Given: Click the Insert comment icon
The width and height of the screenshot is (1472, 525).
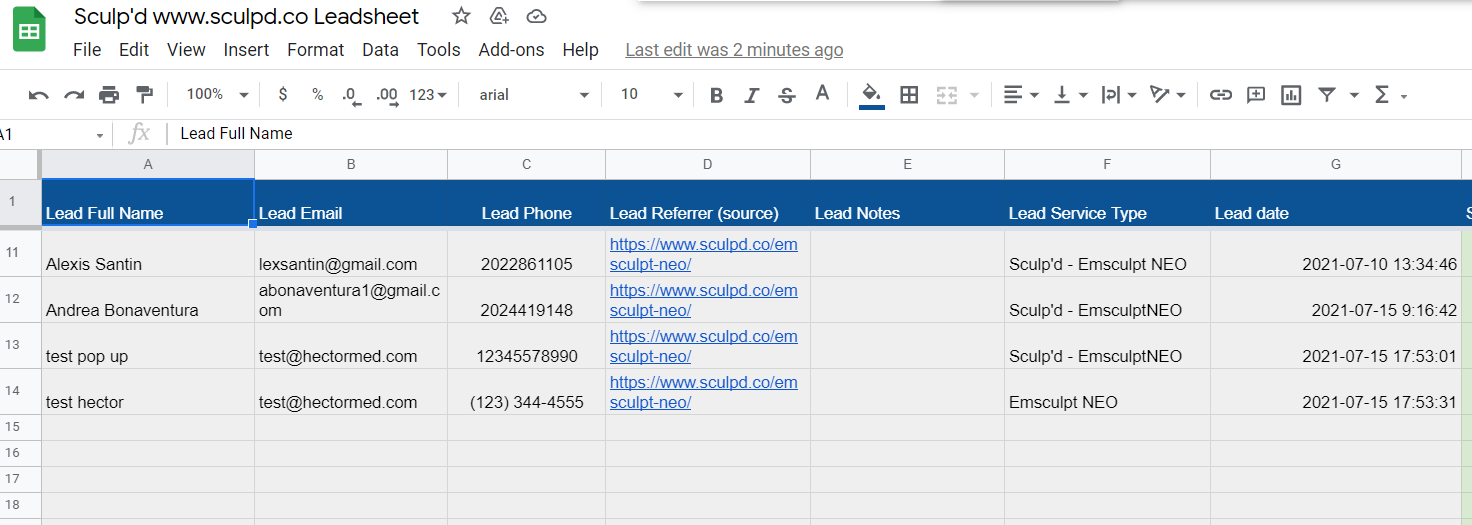Looking at the screenshot, I should (1256, 95).
